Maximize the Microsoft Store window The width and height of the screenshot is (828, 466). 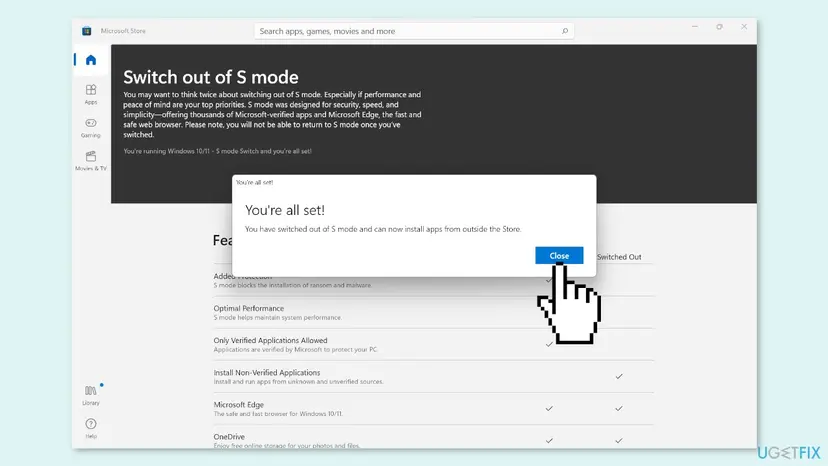click(x=719, y=26)
